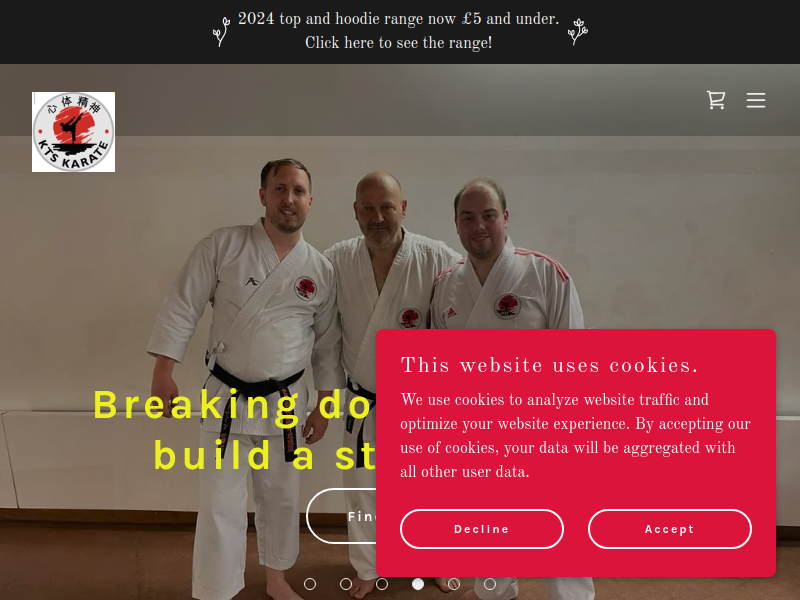Click the active filled fourth slide dot
Image resolution: width=800 pixels, height=600 pixels.
[x=418, y=584]
